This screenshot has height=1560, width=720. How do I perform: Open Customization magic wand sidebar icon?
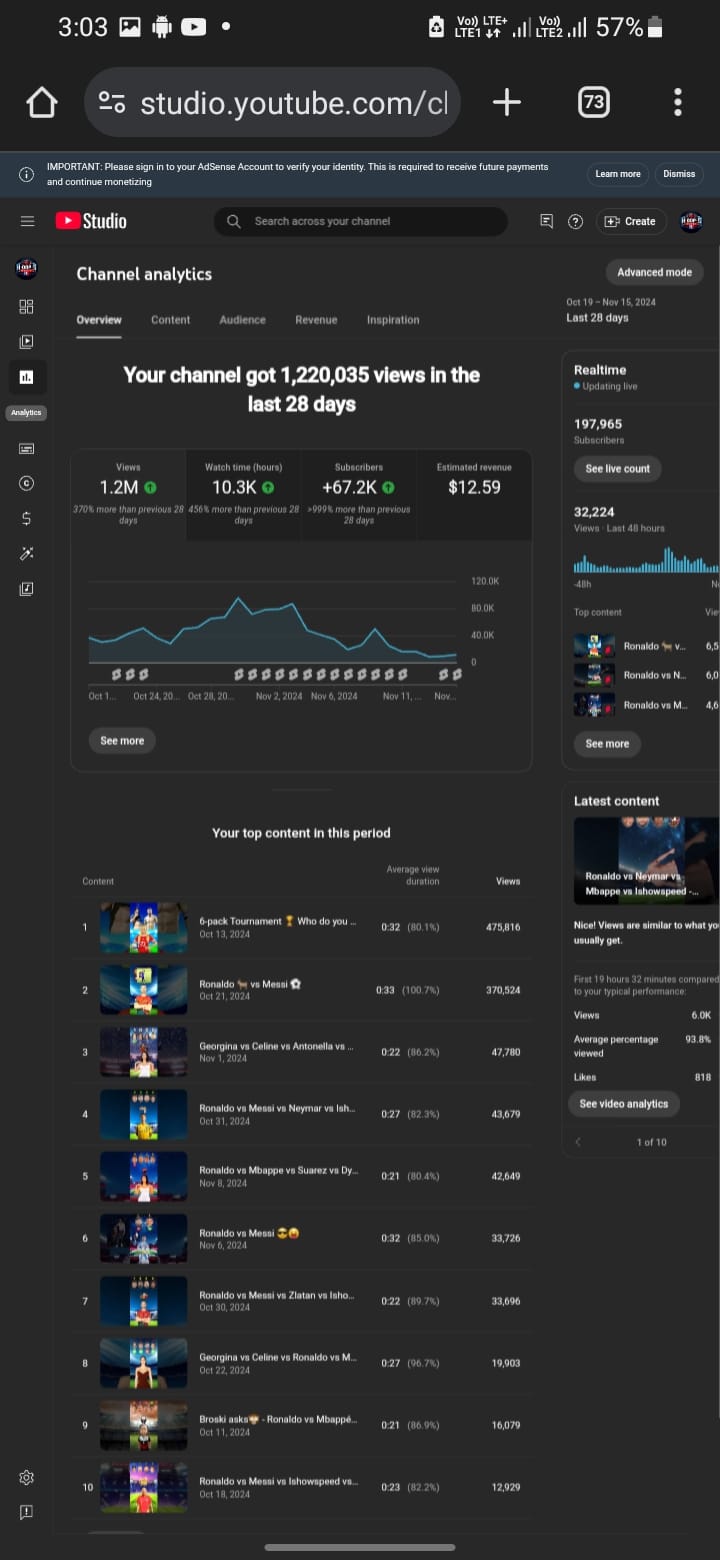(x=27, y=554)
